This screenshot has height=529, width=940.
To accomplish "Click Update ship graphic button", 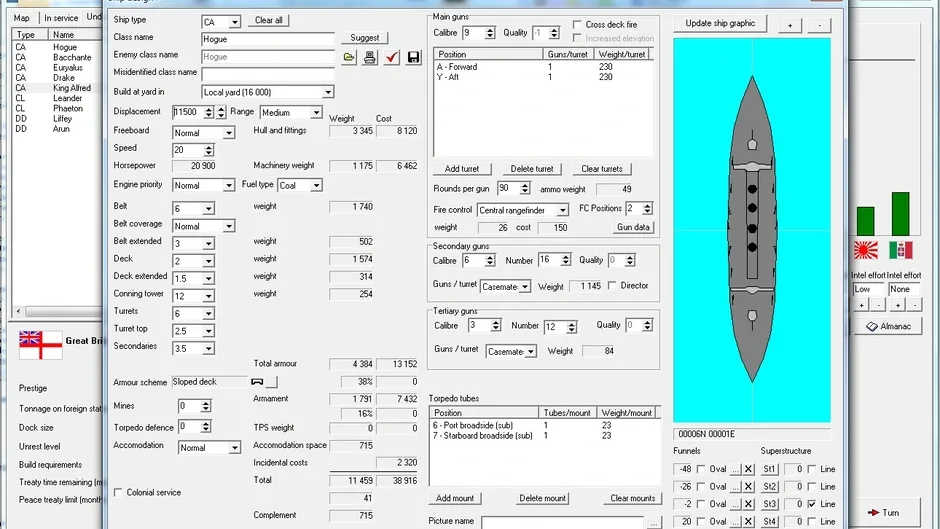I will tap(720, 23).
